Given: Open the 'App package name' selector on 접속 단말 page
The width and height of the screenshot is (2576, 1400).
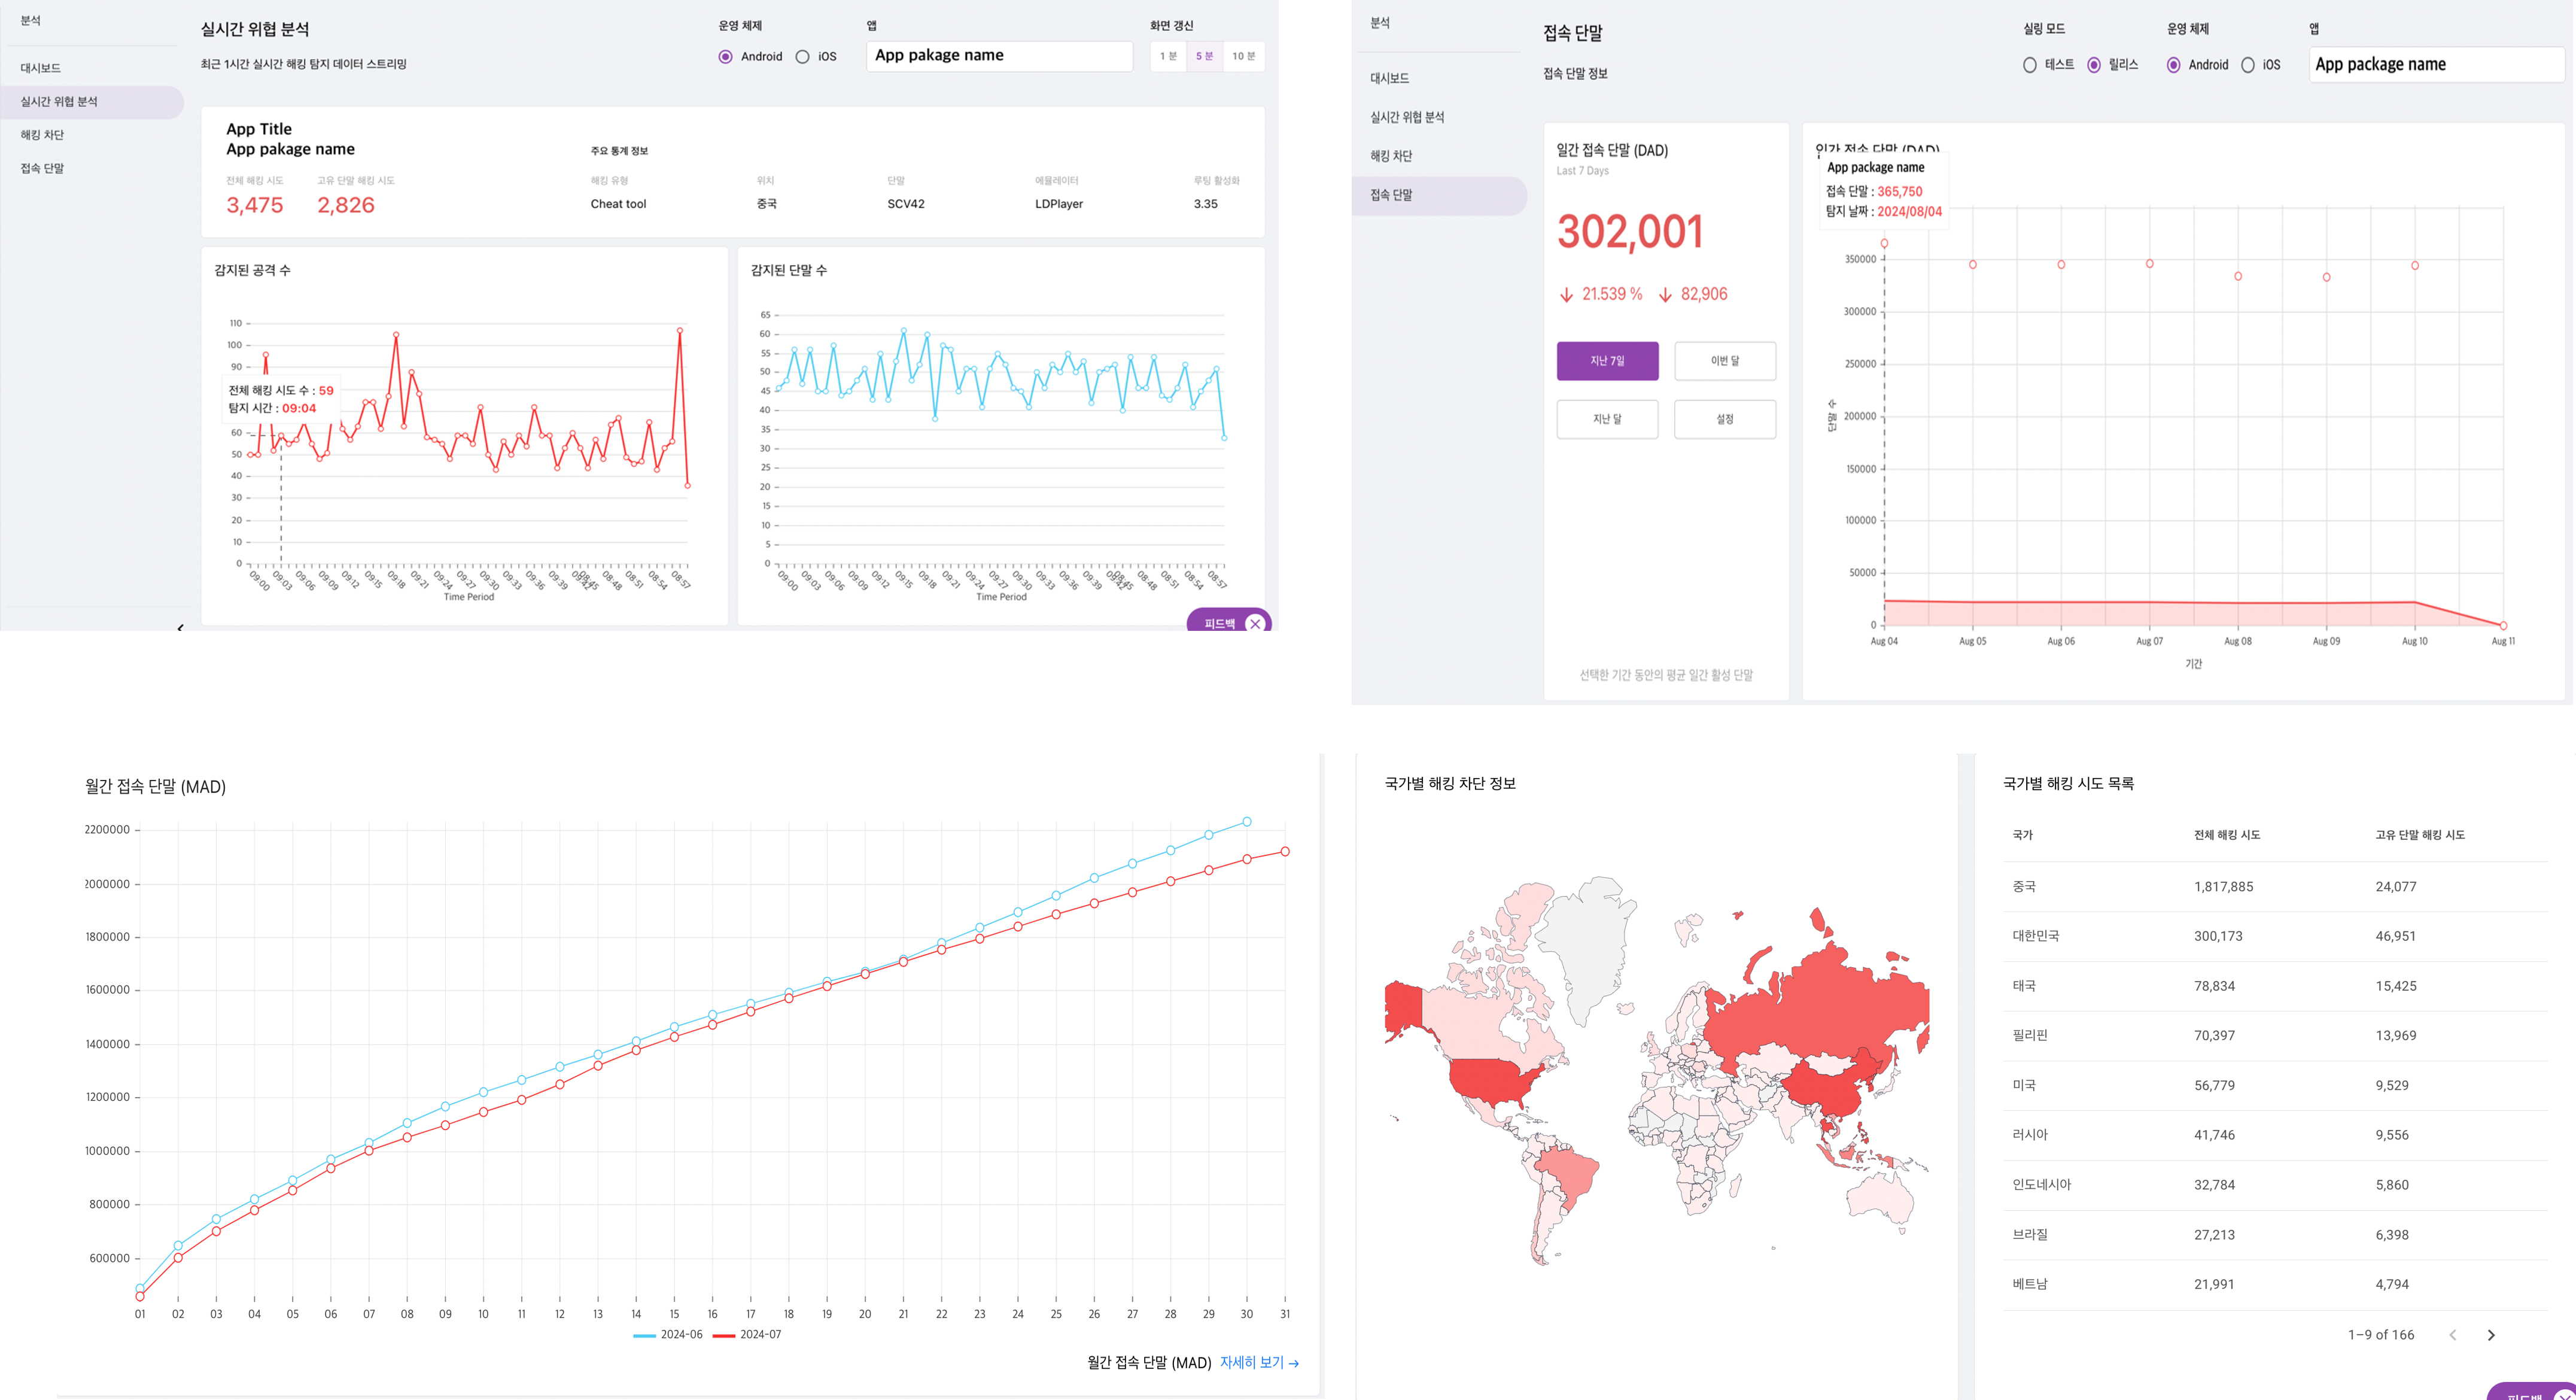Looking at the screenshot, I should (2437, 64).
